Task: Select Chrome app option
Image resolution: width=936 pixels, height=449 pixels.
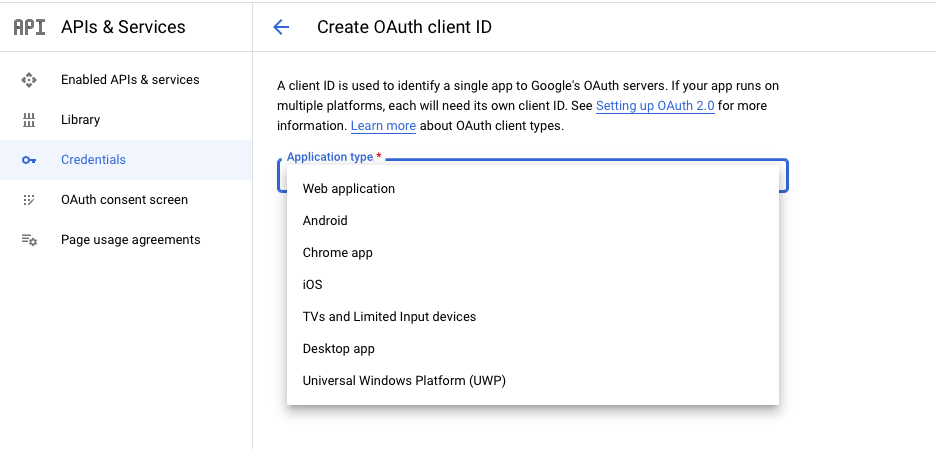Action: [x=533, y=253]
